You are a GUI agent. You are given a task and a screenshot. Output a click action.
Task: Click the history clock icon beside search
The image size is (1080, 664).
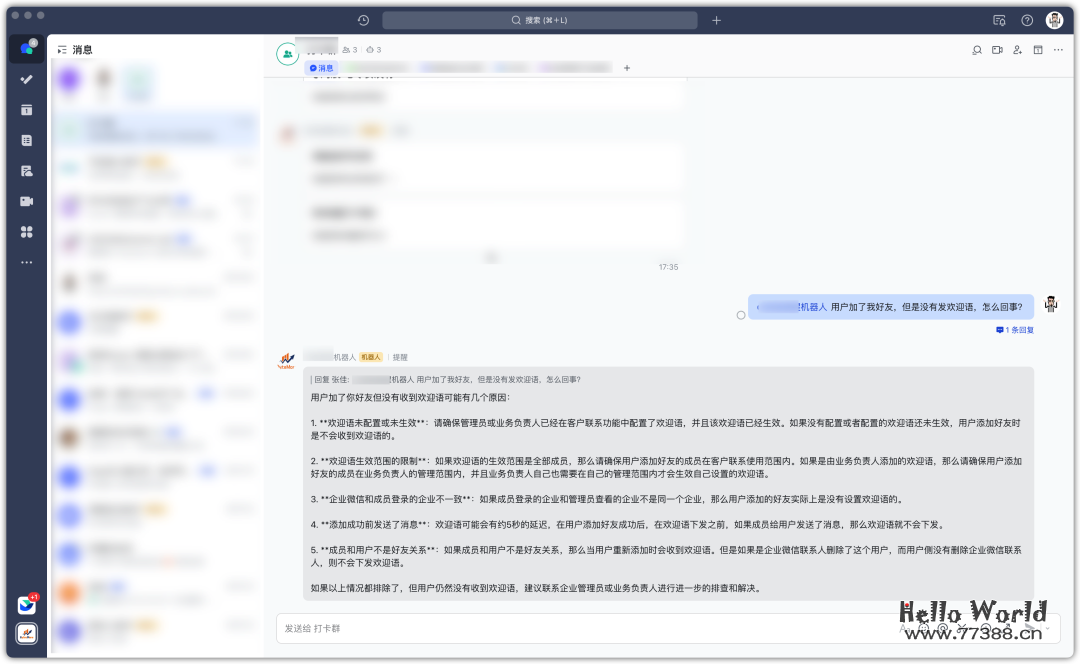point(363,20)
